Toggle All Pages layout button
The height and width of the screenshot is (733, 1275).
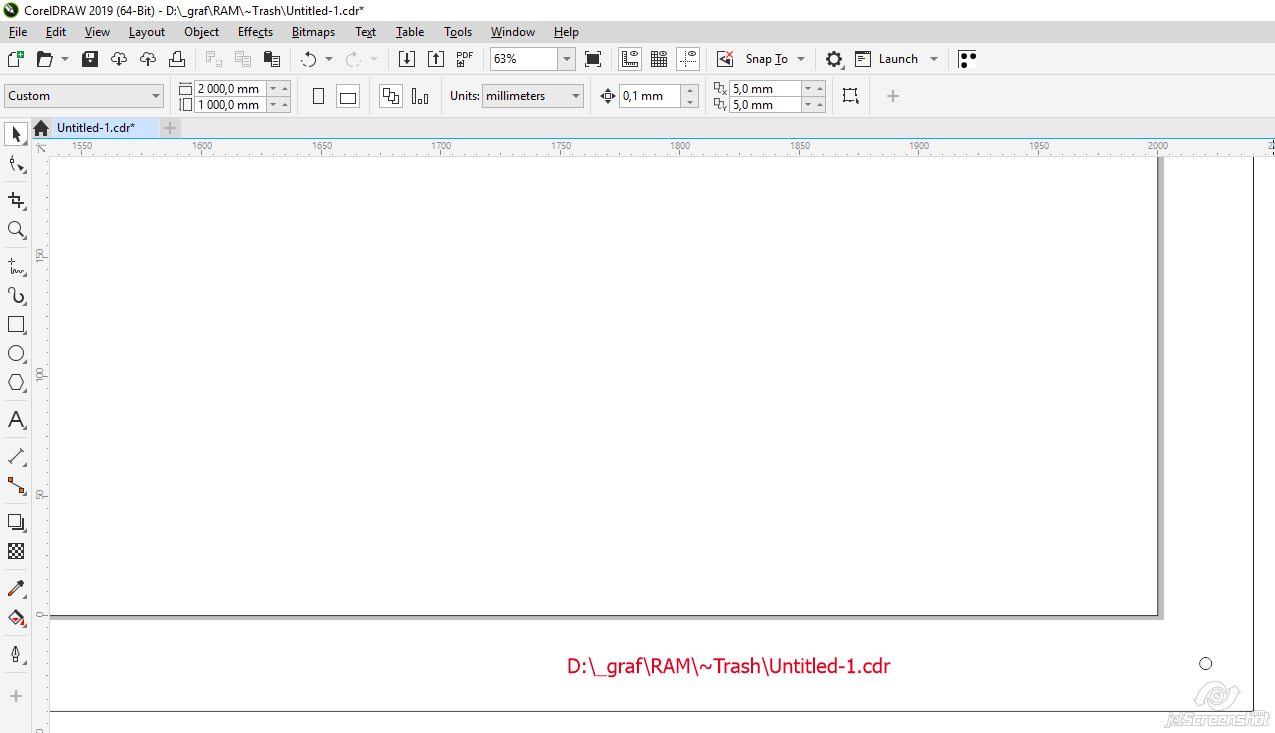pos(391,96)
